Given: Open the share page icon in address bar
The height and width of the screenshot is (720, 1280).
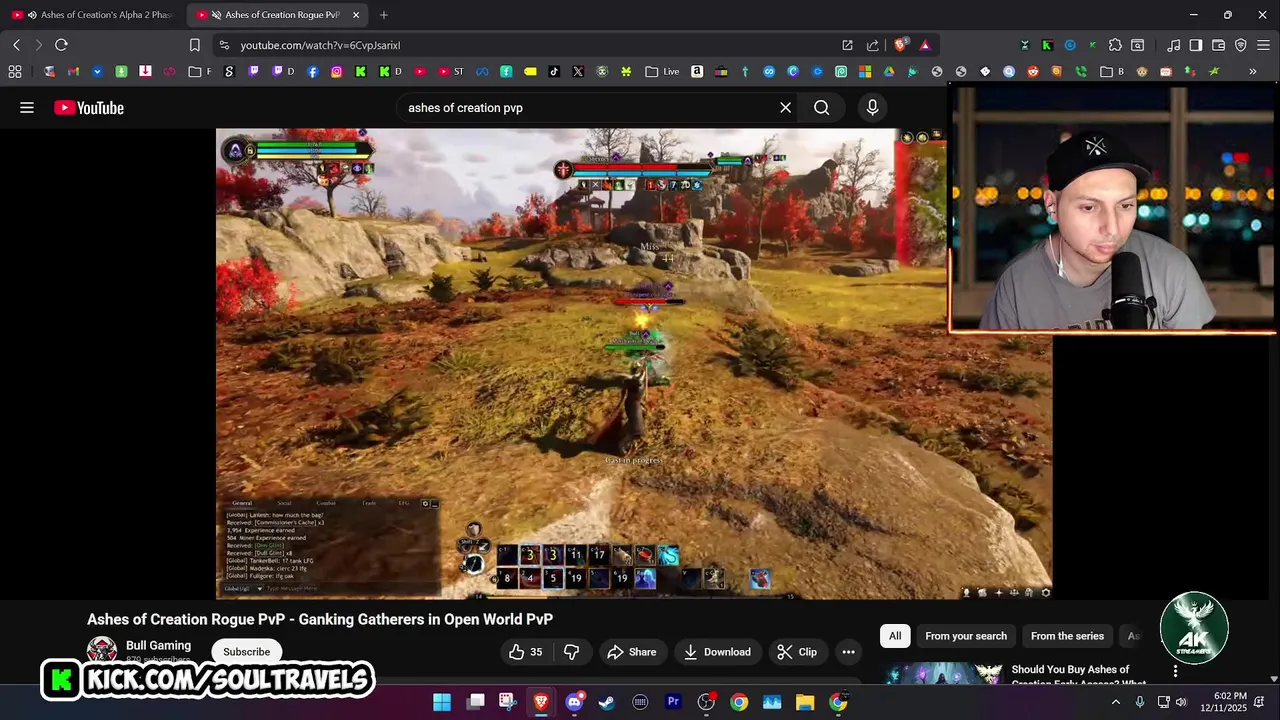Looking at the screenshot, I should (x=872, y=45).
